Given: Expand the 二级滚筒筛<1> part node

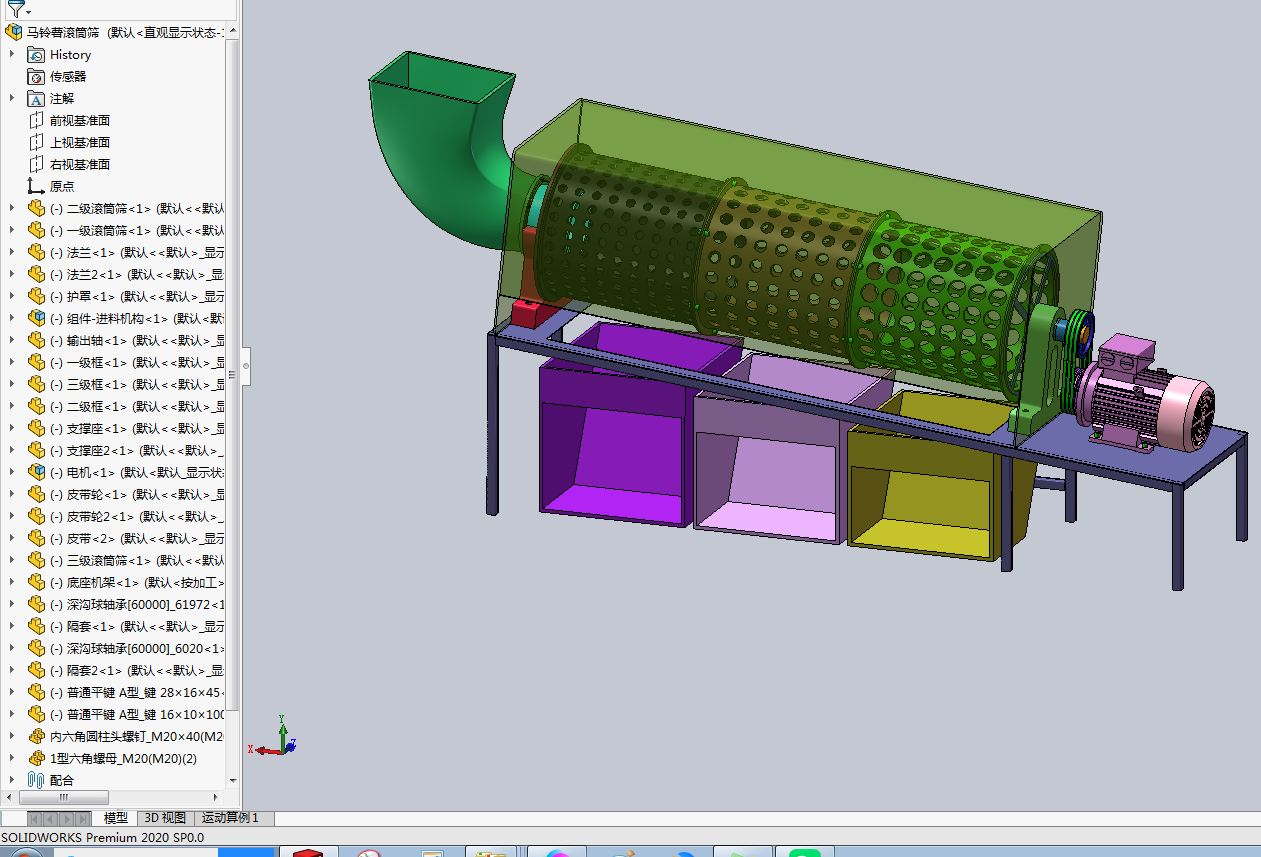Looking at the screenshot, I should pos(12,208).
